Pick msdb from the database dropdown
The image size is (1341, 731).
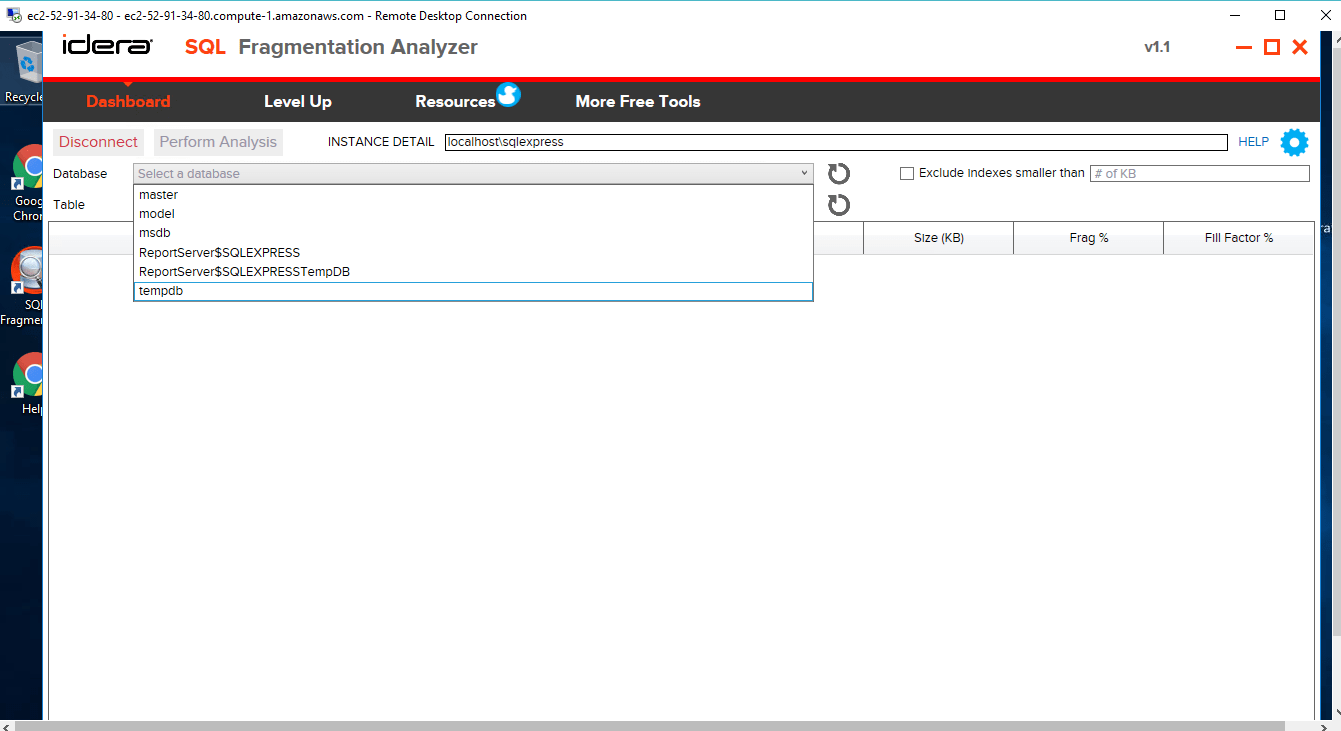coord(155,233)
